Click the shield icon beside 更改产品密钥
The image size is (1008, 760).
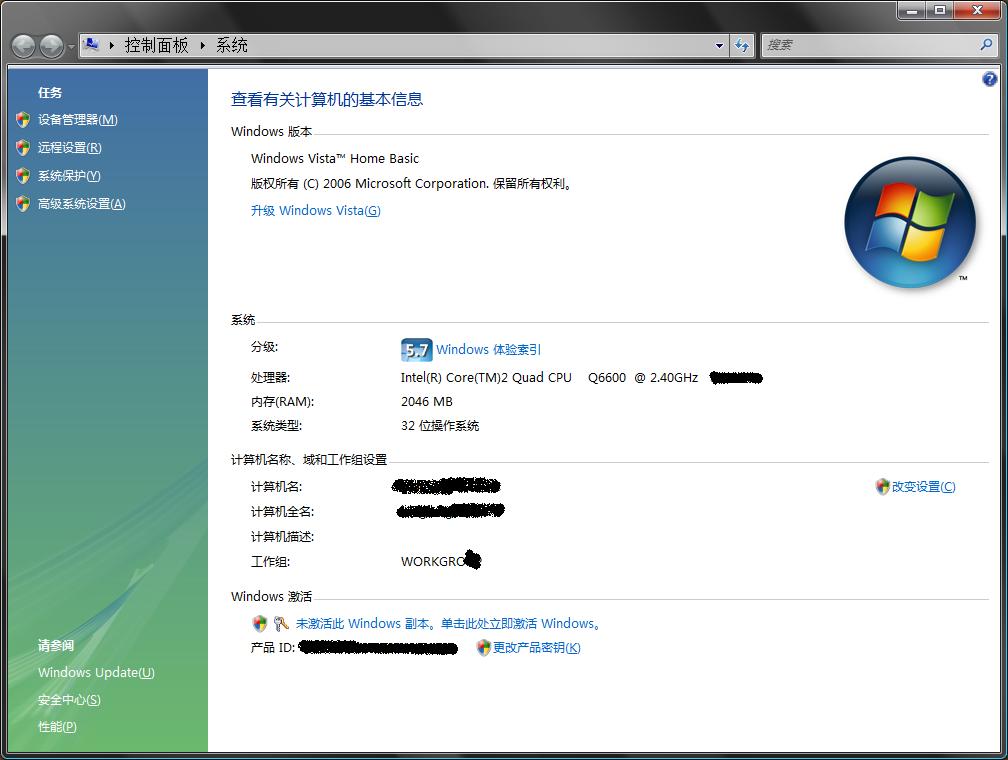[483, 647]
